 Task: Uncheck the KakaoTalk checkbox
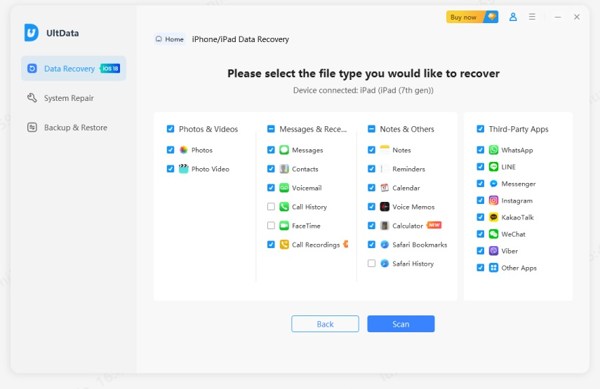point(480,217)
